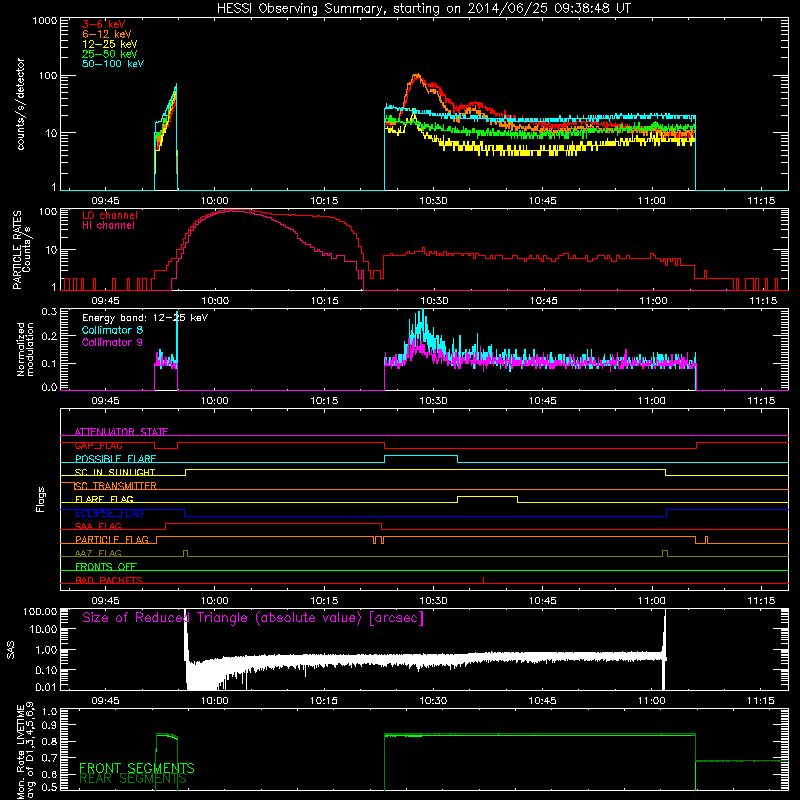This screenshot has width=800, height=800.
Task: Click the raised FLARE_FLAG segment
Action: click(487, 496)
